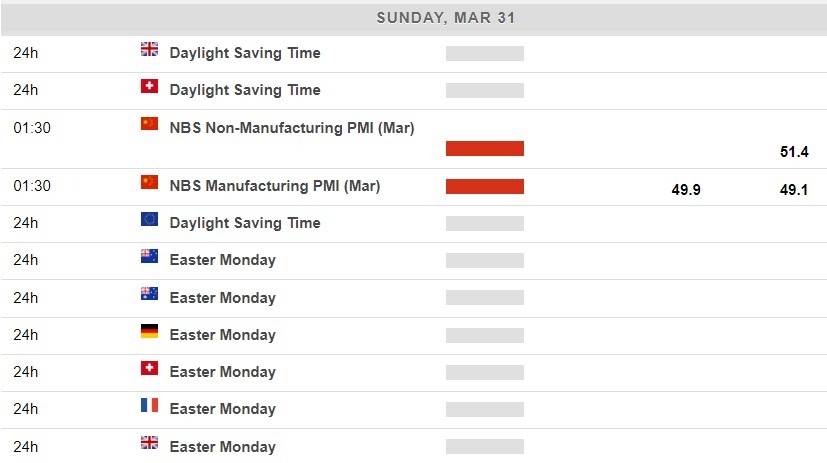Click the 01:30 time of NBS Manufacturing PMI
Image resolution: width=827 pixels, height=463 pixels.
(32, 186)
